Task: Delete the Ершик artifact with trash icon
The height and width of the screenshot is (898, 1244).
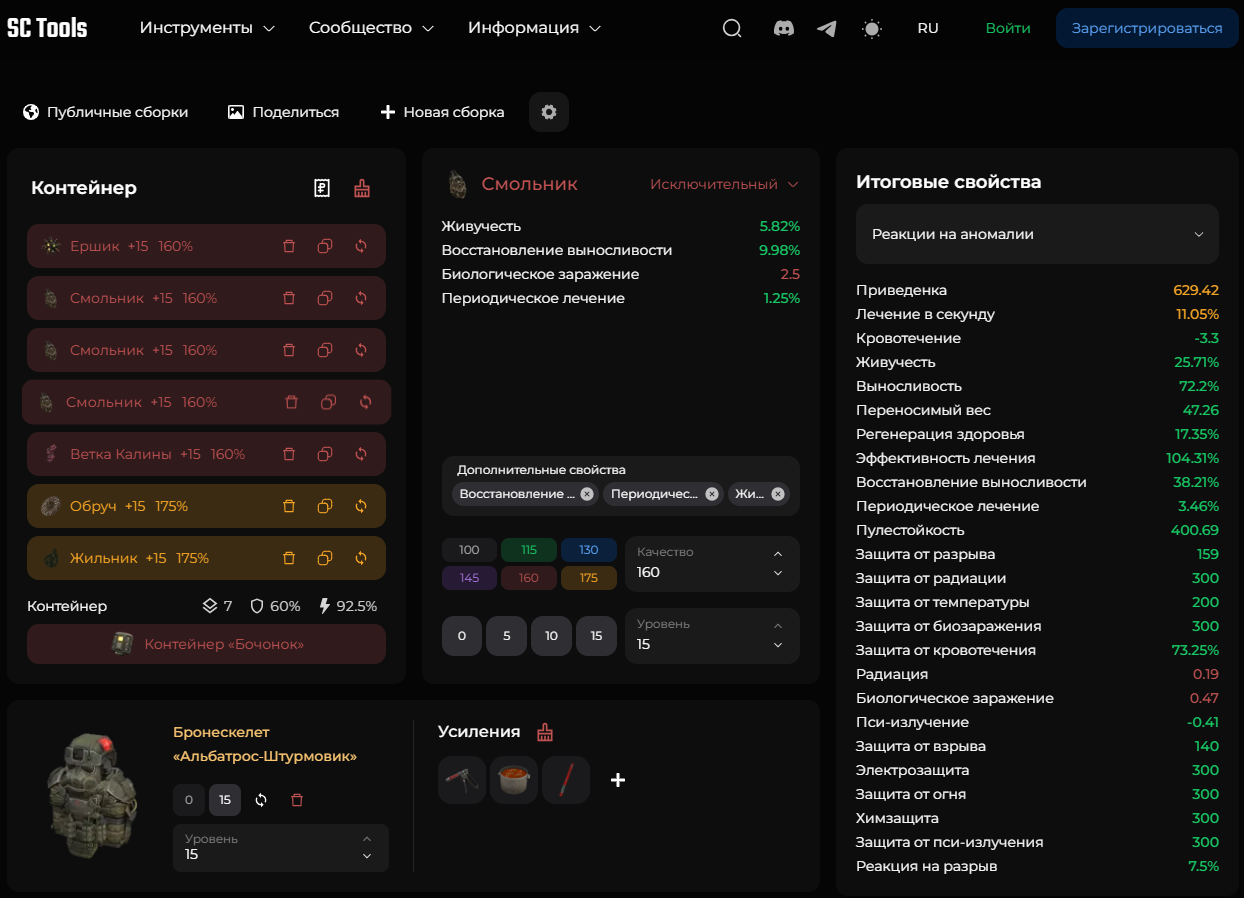Action: [289, 246]
